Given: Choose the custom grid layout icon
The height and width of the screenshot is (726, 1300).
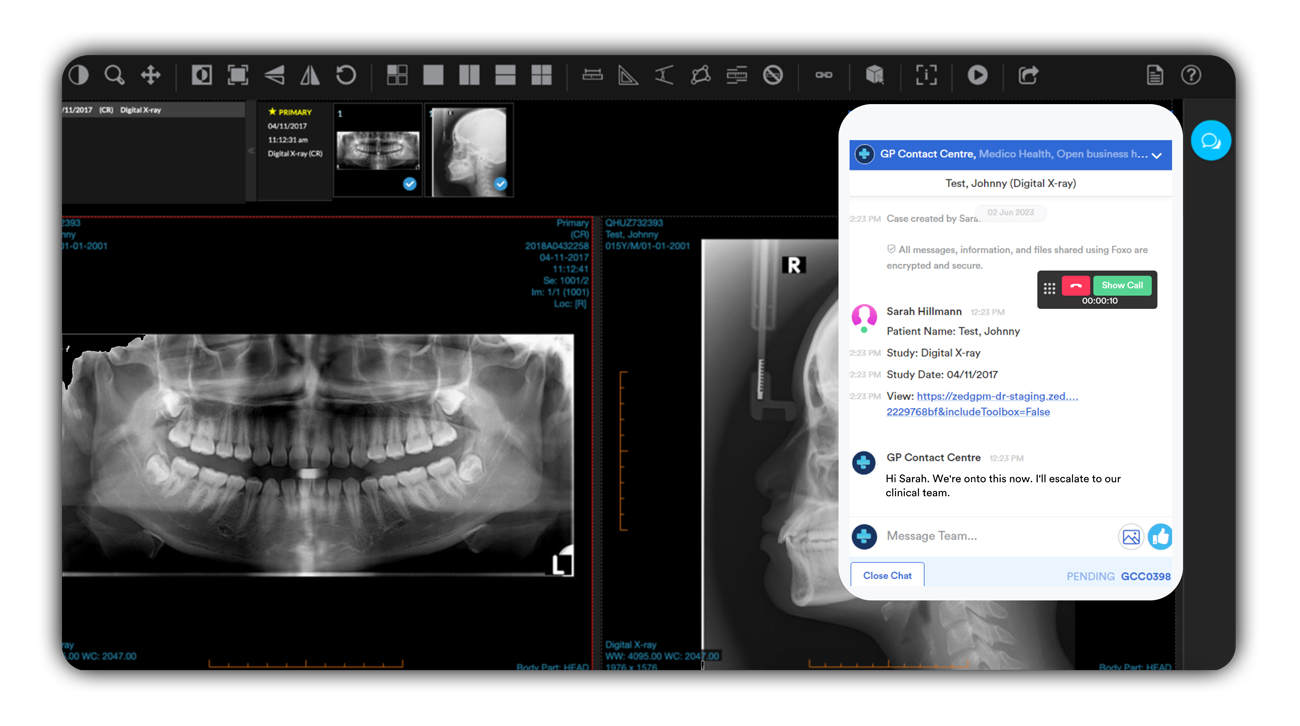Looking at the screenshot, I should (397, 75).
